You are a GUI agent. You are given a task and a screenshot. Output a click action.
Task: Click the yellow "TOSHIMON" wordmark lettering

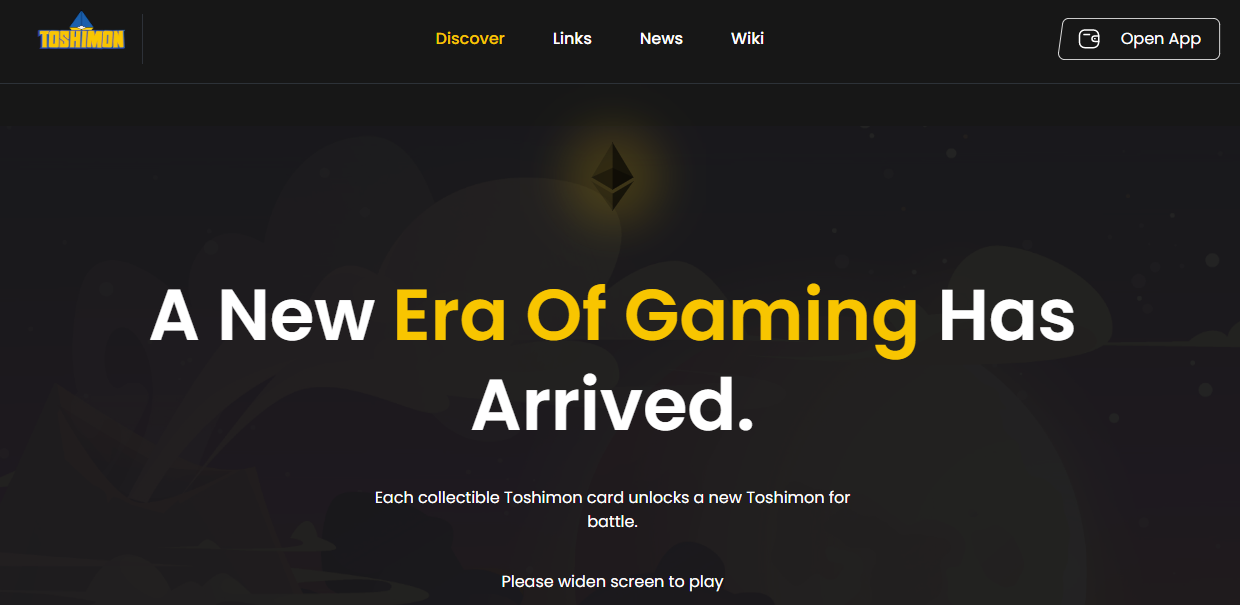tap(81, 40)
